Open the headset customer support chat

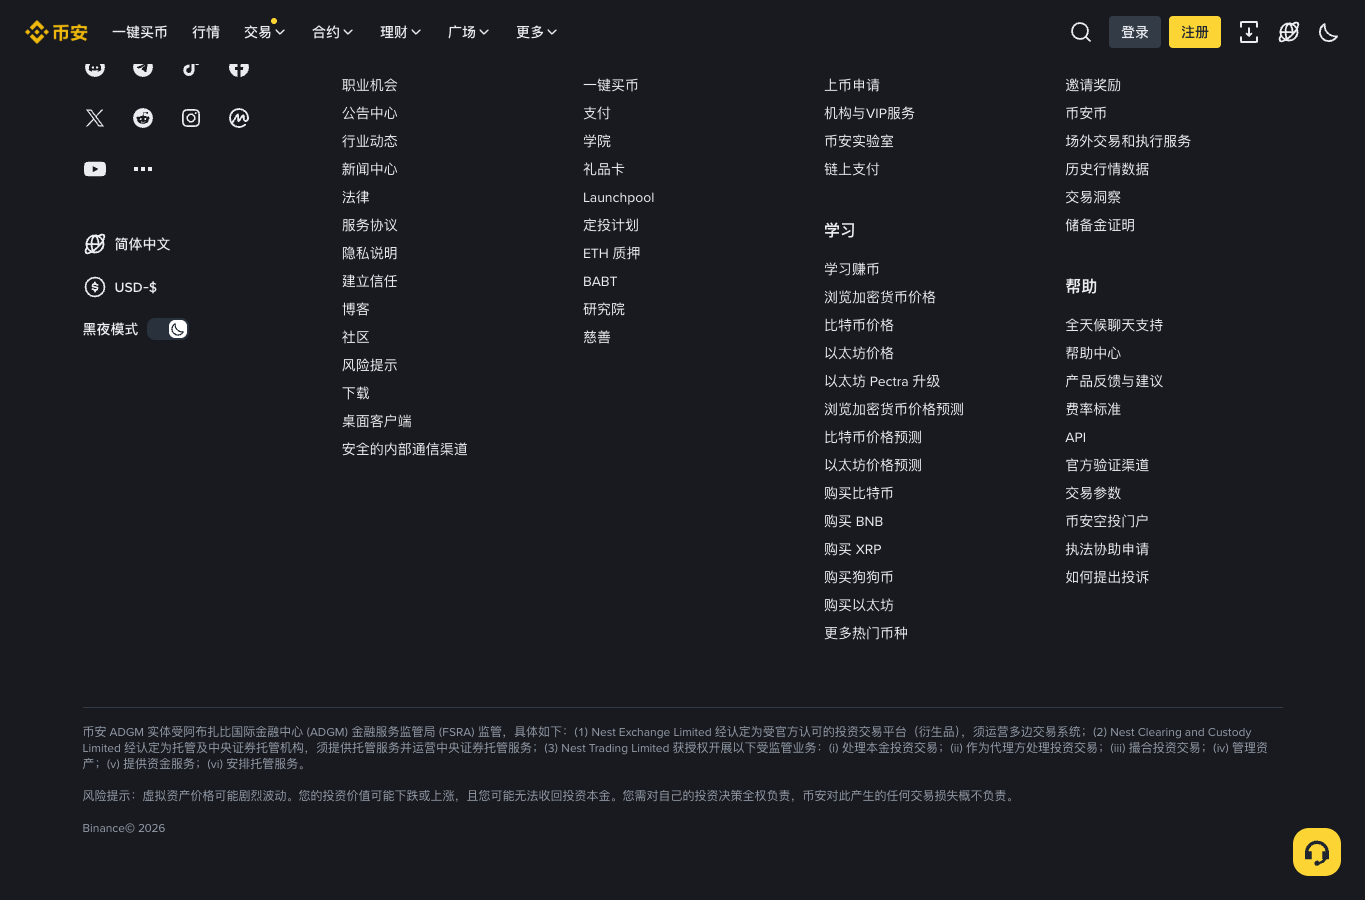click(1317, 852)
